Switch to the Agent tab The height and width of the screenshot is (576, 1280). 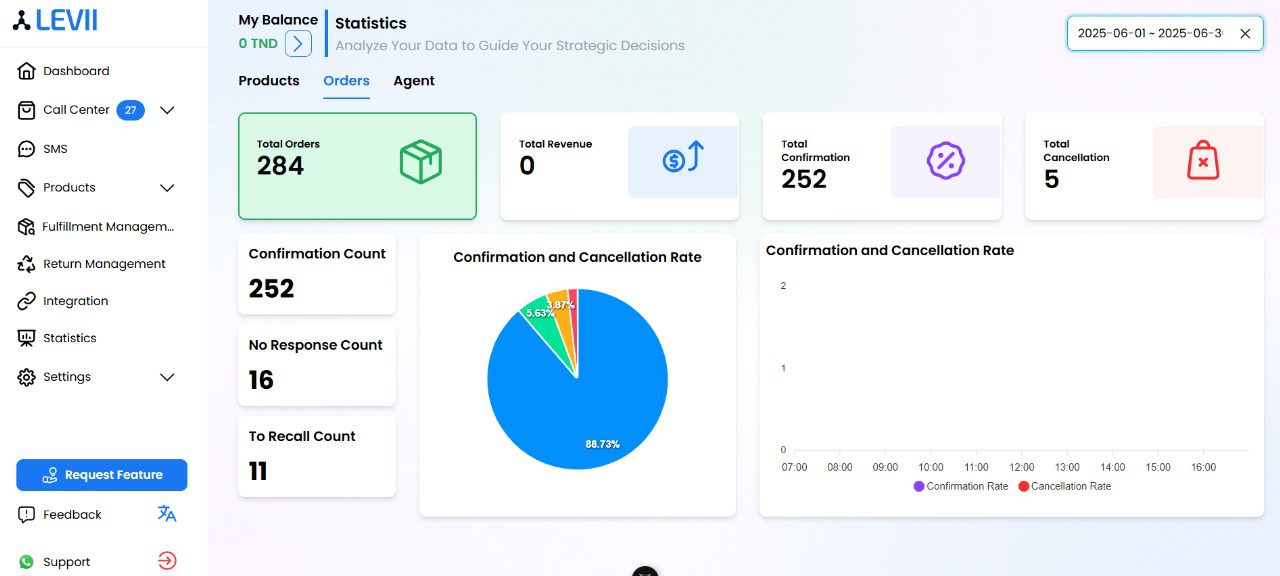click(414, 81)
